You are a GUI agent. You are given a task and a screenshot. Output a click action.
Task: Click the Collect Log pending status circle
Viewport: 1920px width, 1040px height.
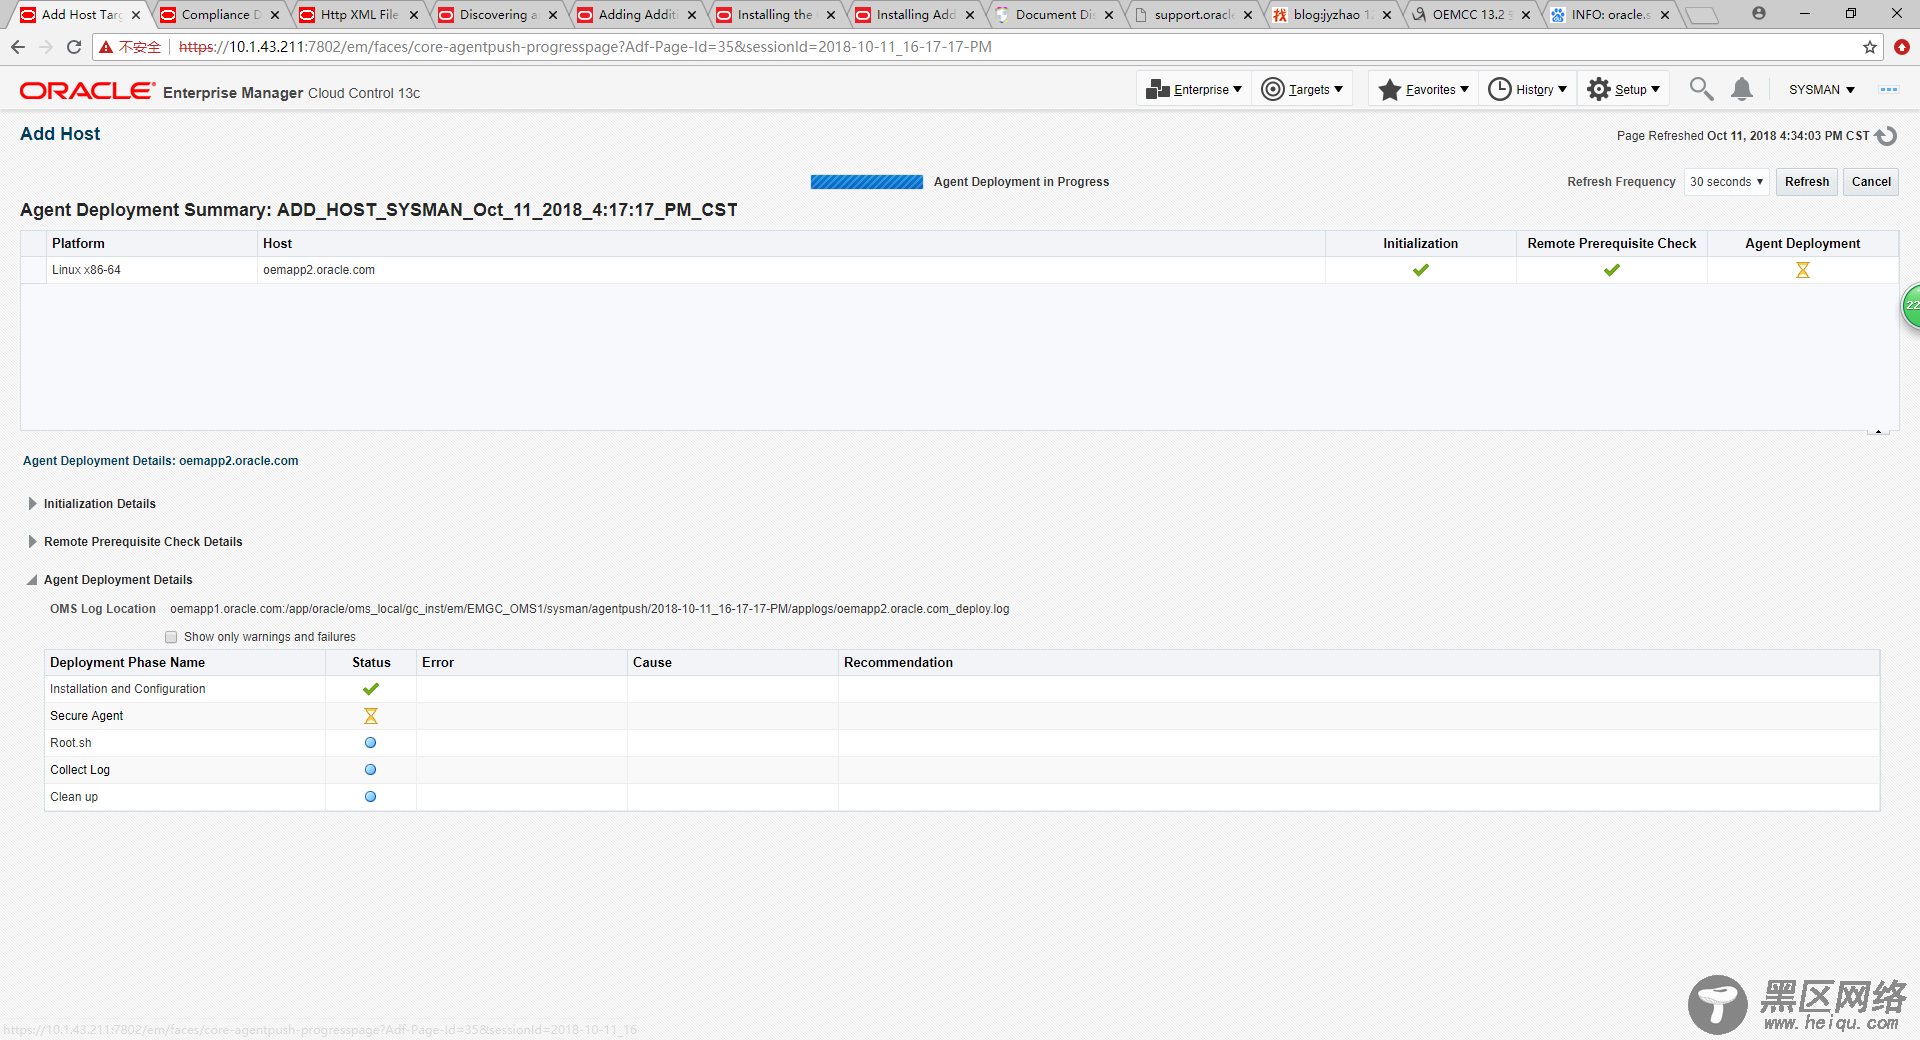coord(371,770)
